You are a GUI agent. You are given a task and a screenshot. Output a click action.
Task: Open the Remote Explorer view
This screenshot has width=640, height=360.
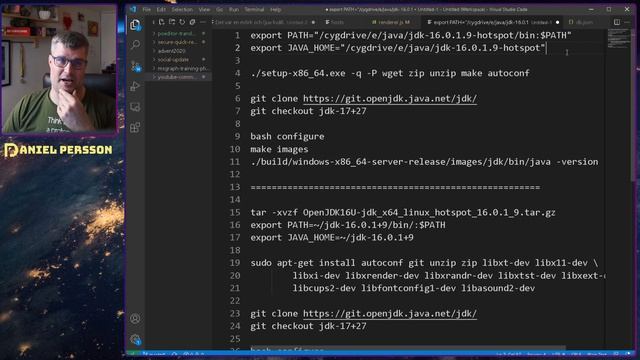pos(135,107)
